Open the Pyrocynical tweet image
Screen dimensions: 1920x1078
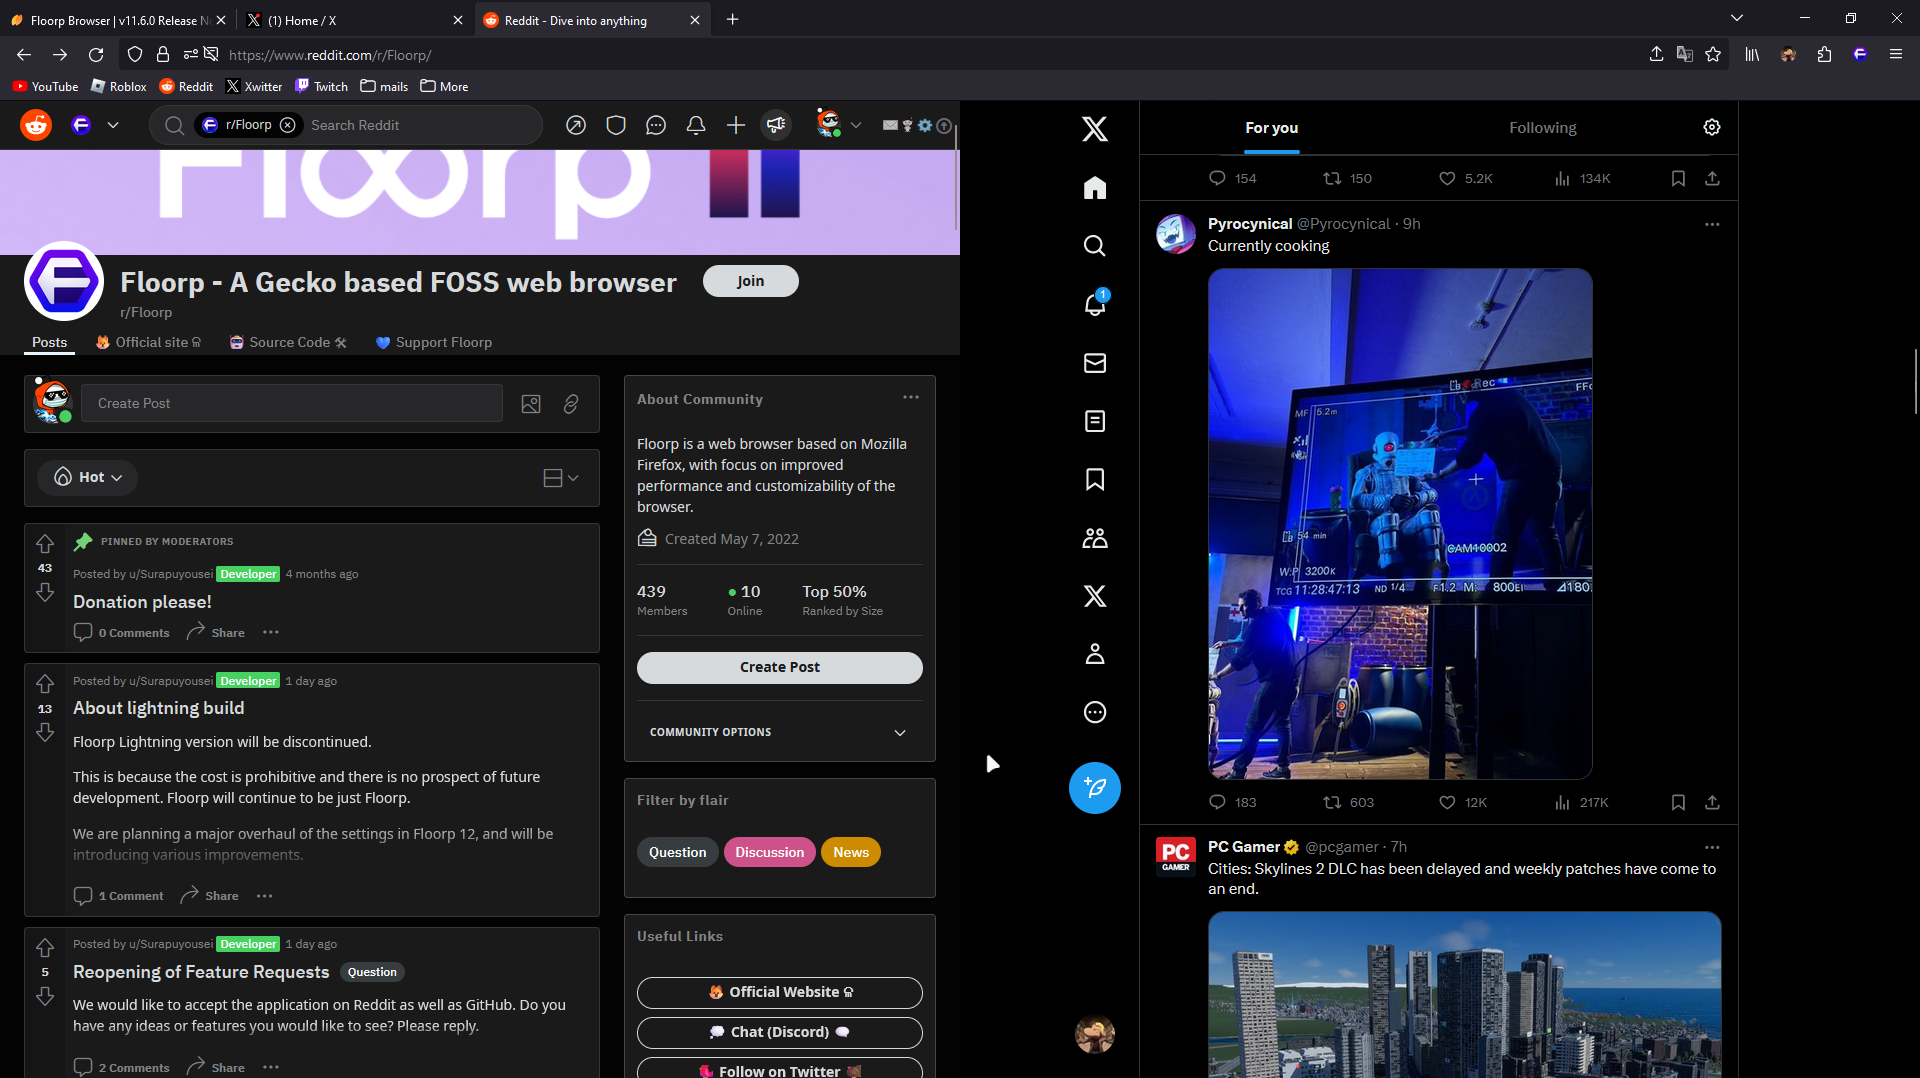[1400, 523]
